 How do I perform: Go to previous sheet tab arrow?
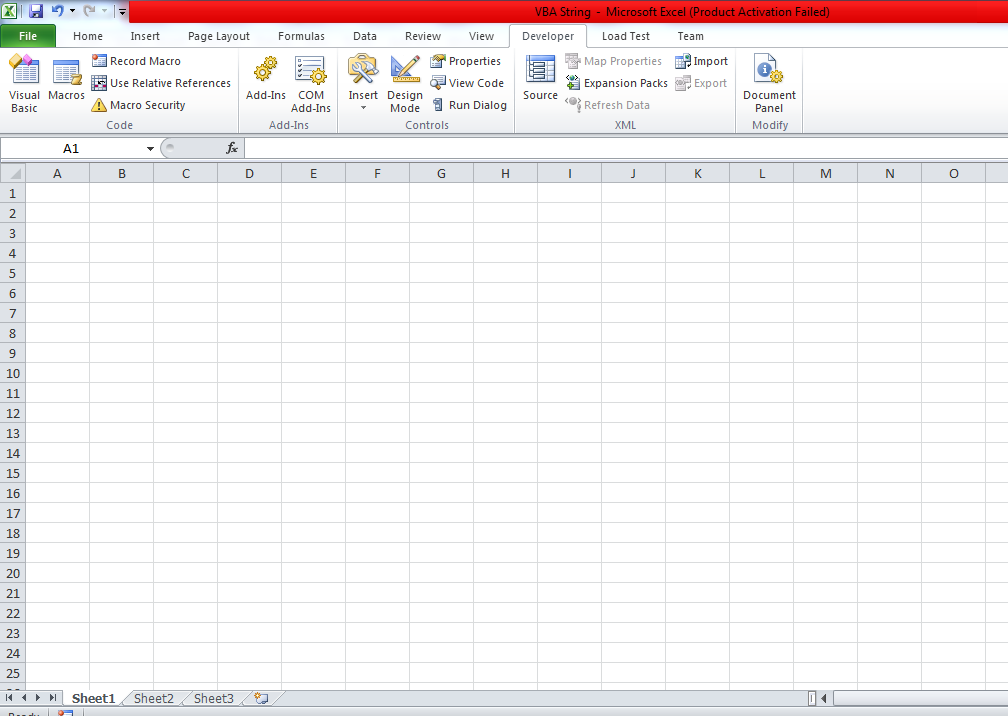[24, 697]
